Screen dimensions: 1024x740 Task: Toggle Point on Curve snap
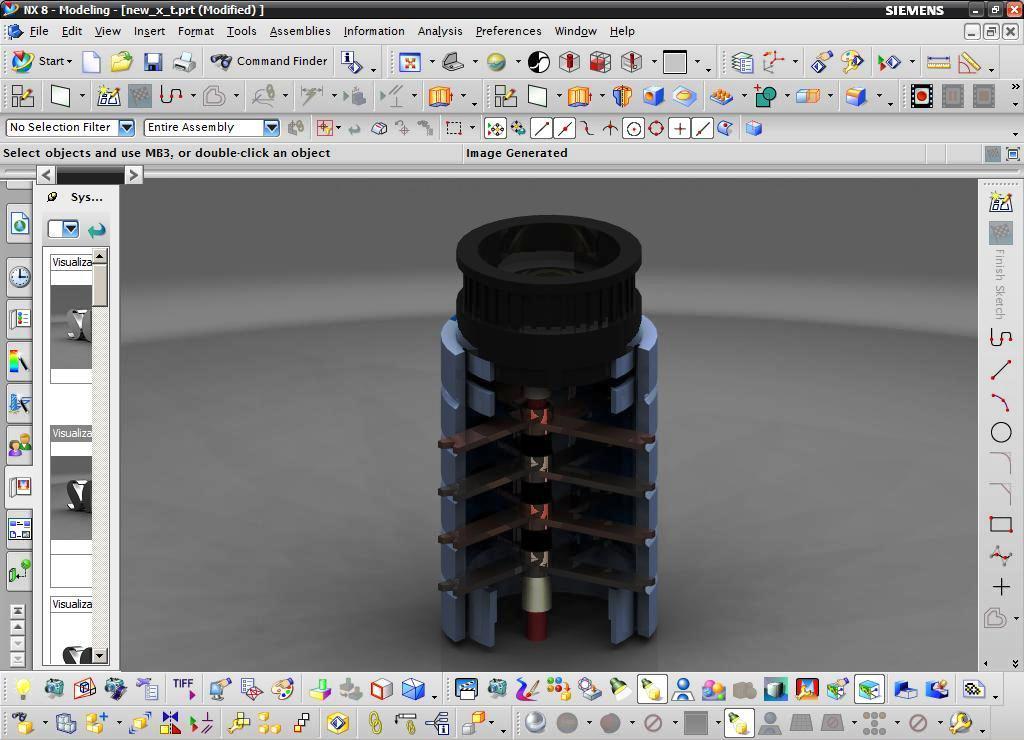pos(702,129)
